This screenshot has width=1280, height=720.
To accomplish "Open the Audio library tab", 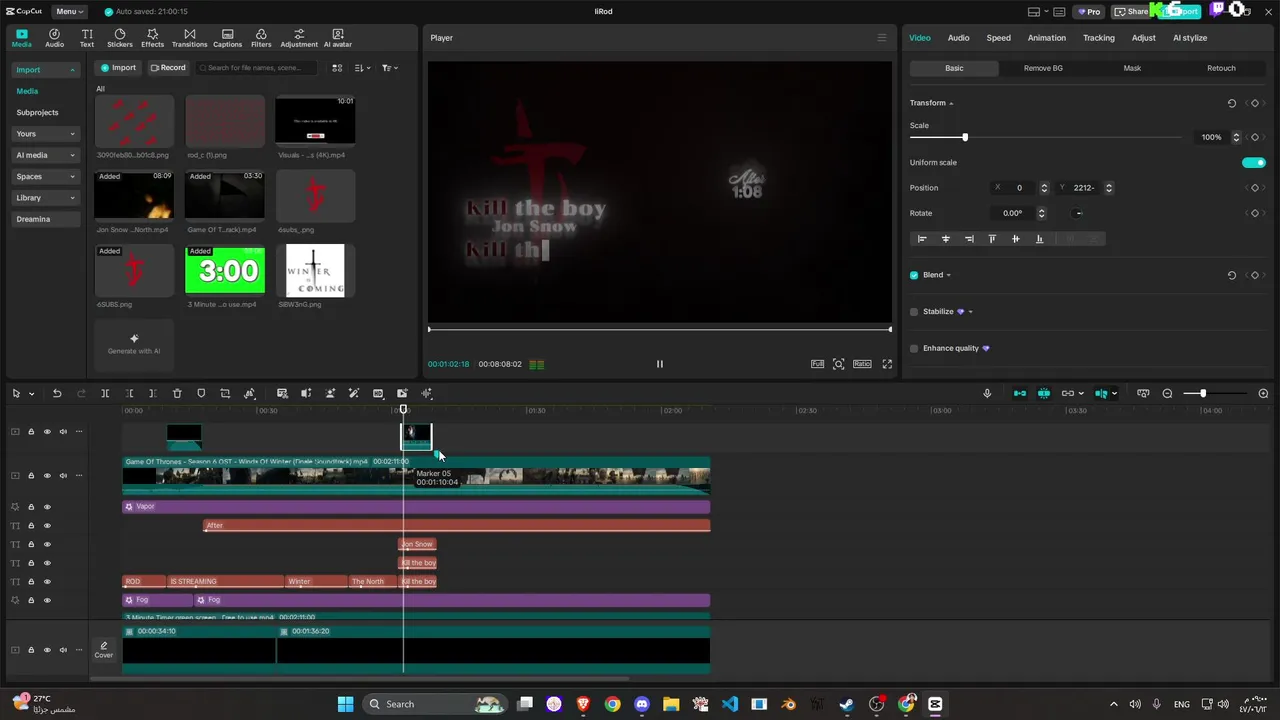I will tap(54, 38).
